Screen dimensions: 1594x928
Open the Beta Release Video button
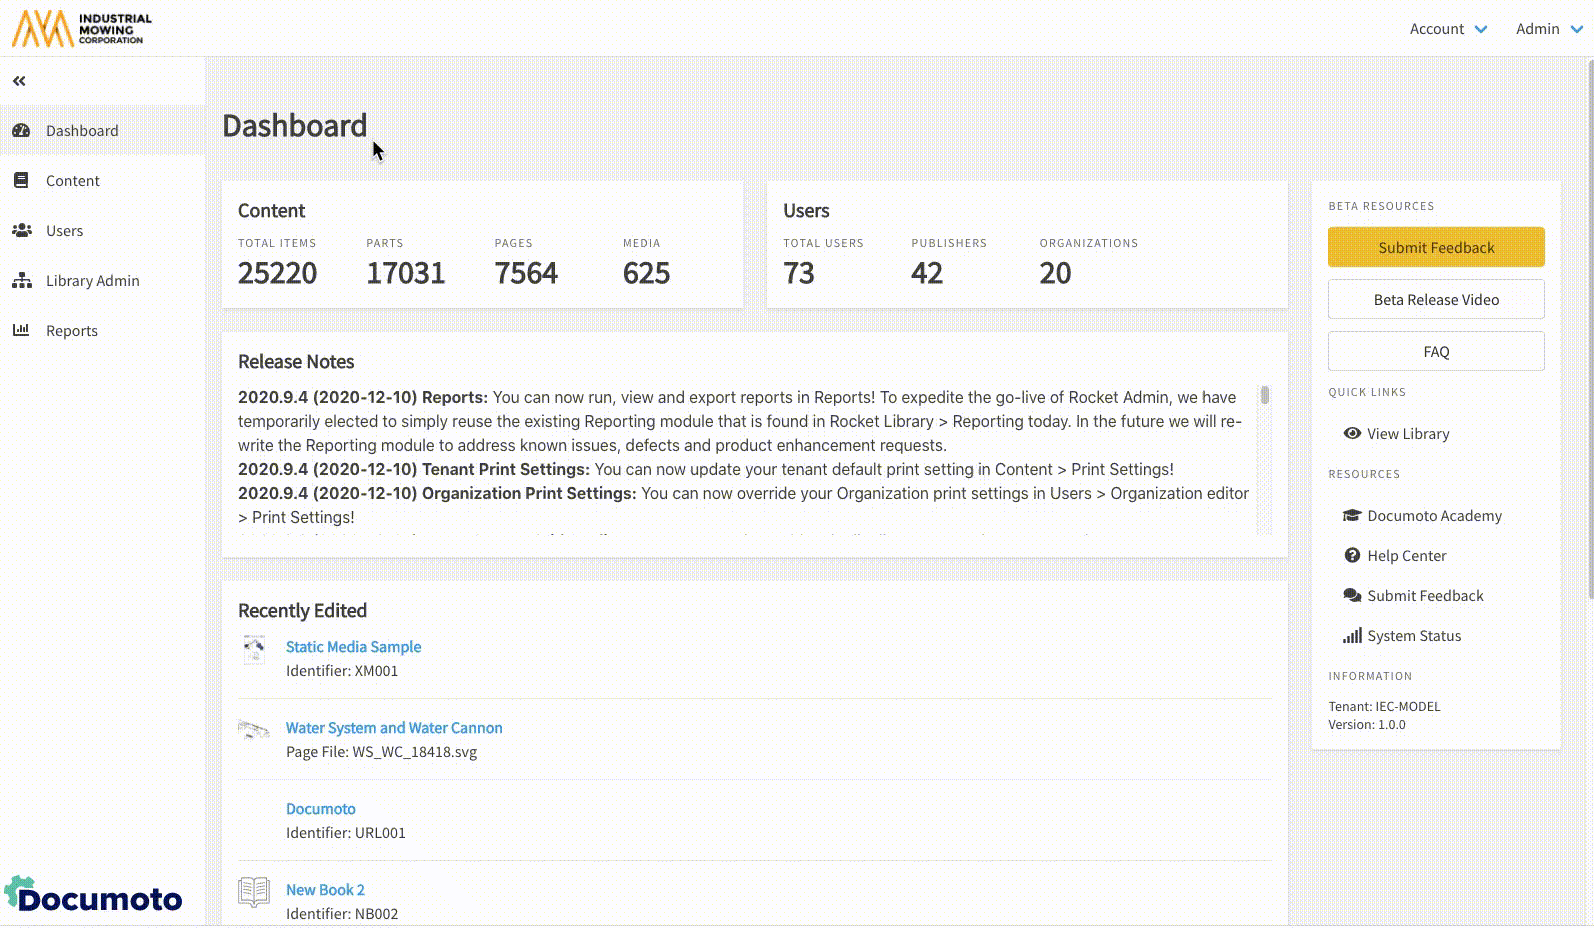tap(1436, 300)
